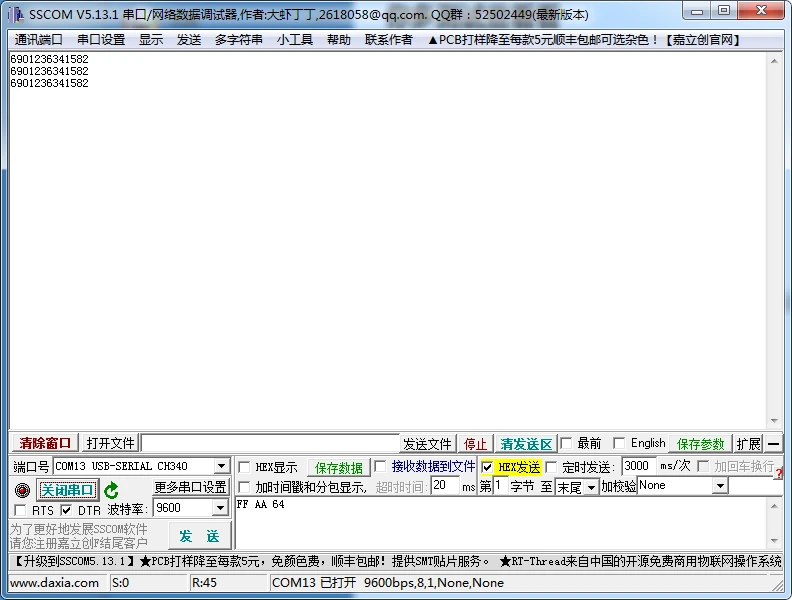Tick the English language checkbox
The width and height of the screenshot is (792, 600).
point(619,443)
